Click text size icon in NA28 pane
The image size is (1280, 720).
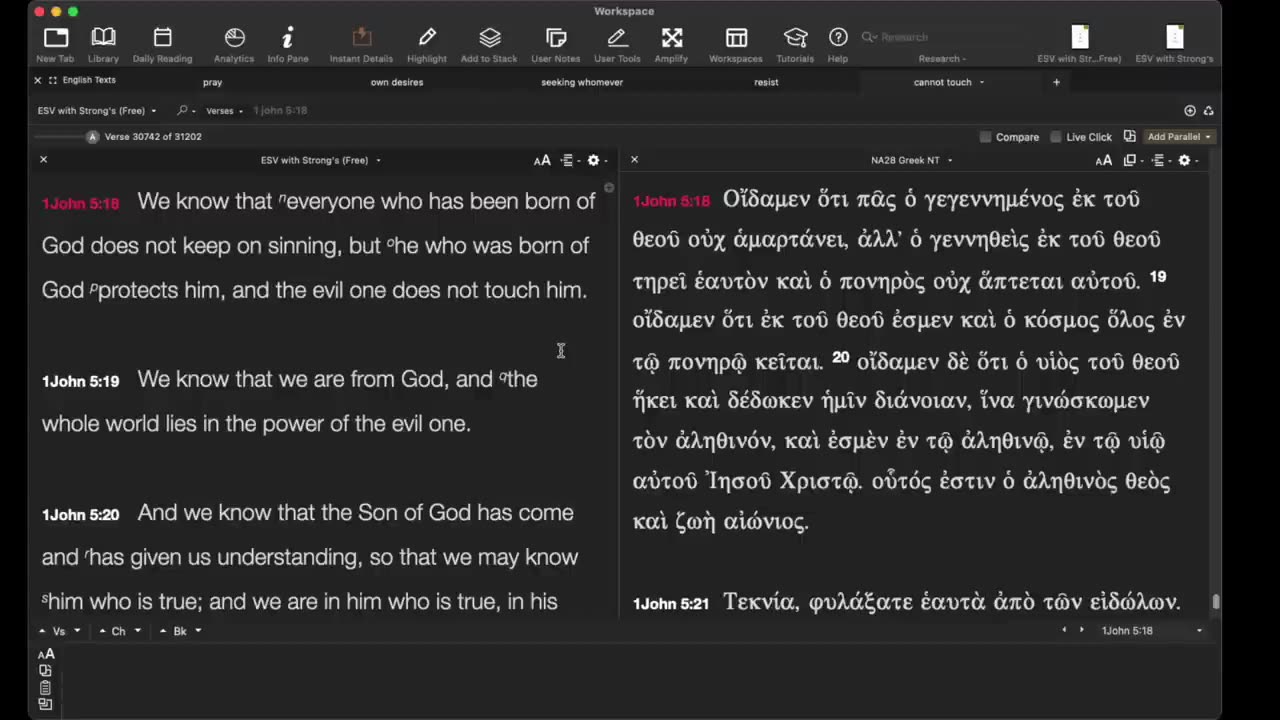tap(1103, 160)
